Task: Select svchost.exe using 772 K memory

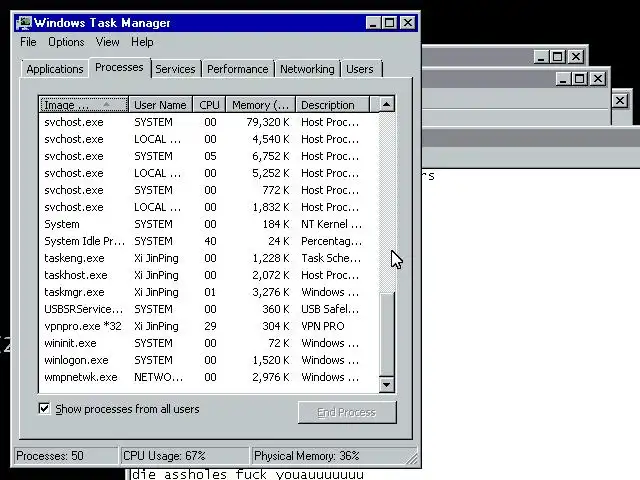Action: (x=209, y=190)
